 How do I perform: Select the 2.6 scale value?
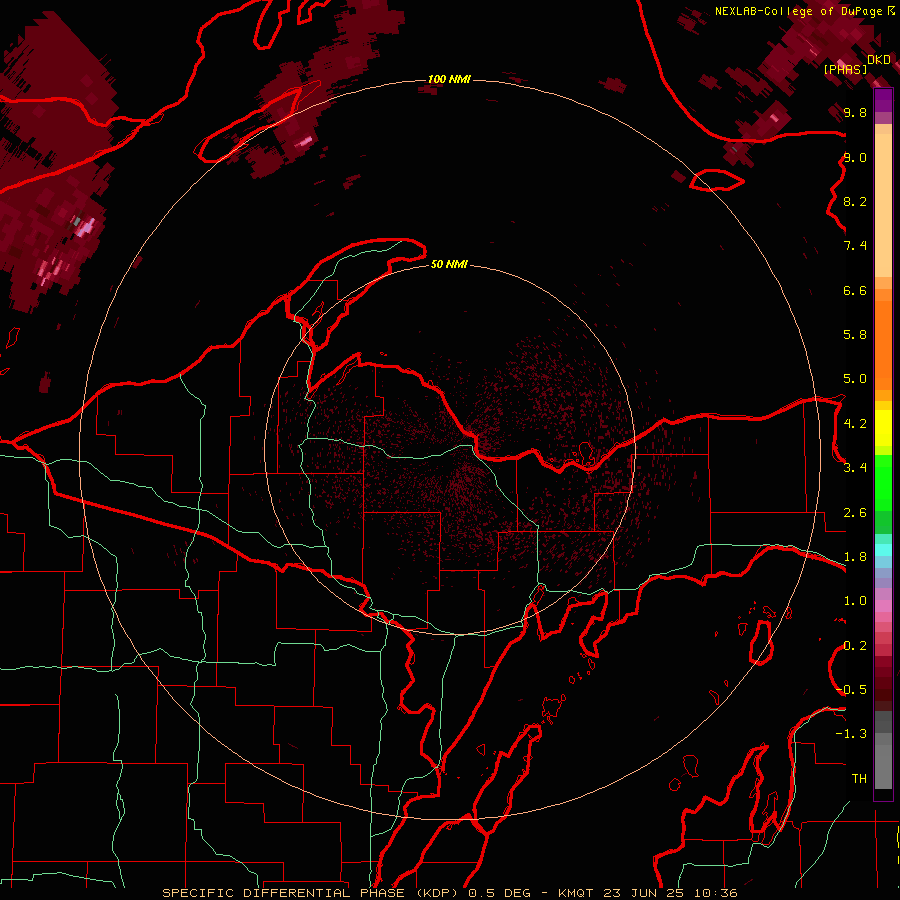click(855, 513)
